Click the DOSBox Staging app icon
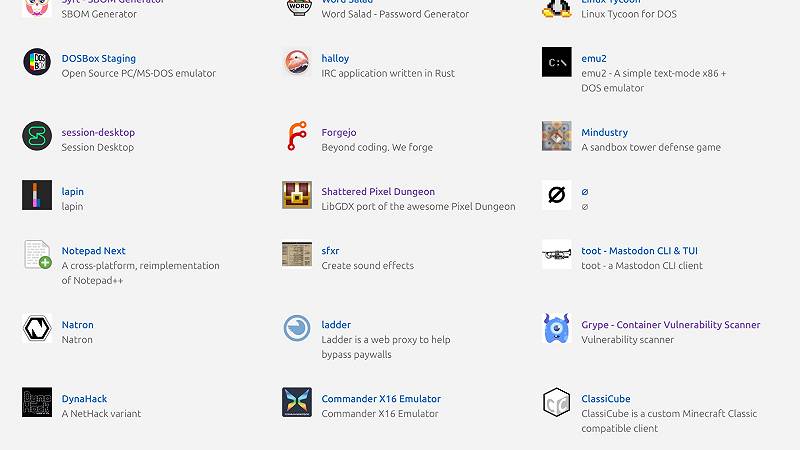 [x=37, y=62]
